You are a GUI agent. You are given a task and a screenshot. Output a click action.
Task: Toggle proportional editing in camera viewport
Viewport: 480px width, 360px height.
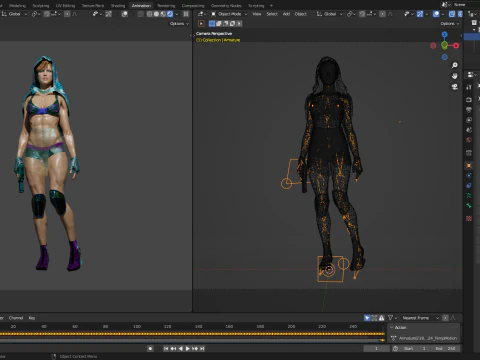click(x=382, y=14)
